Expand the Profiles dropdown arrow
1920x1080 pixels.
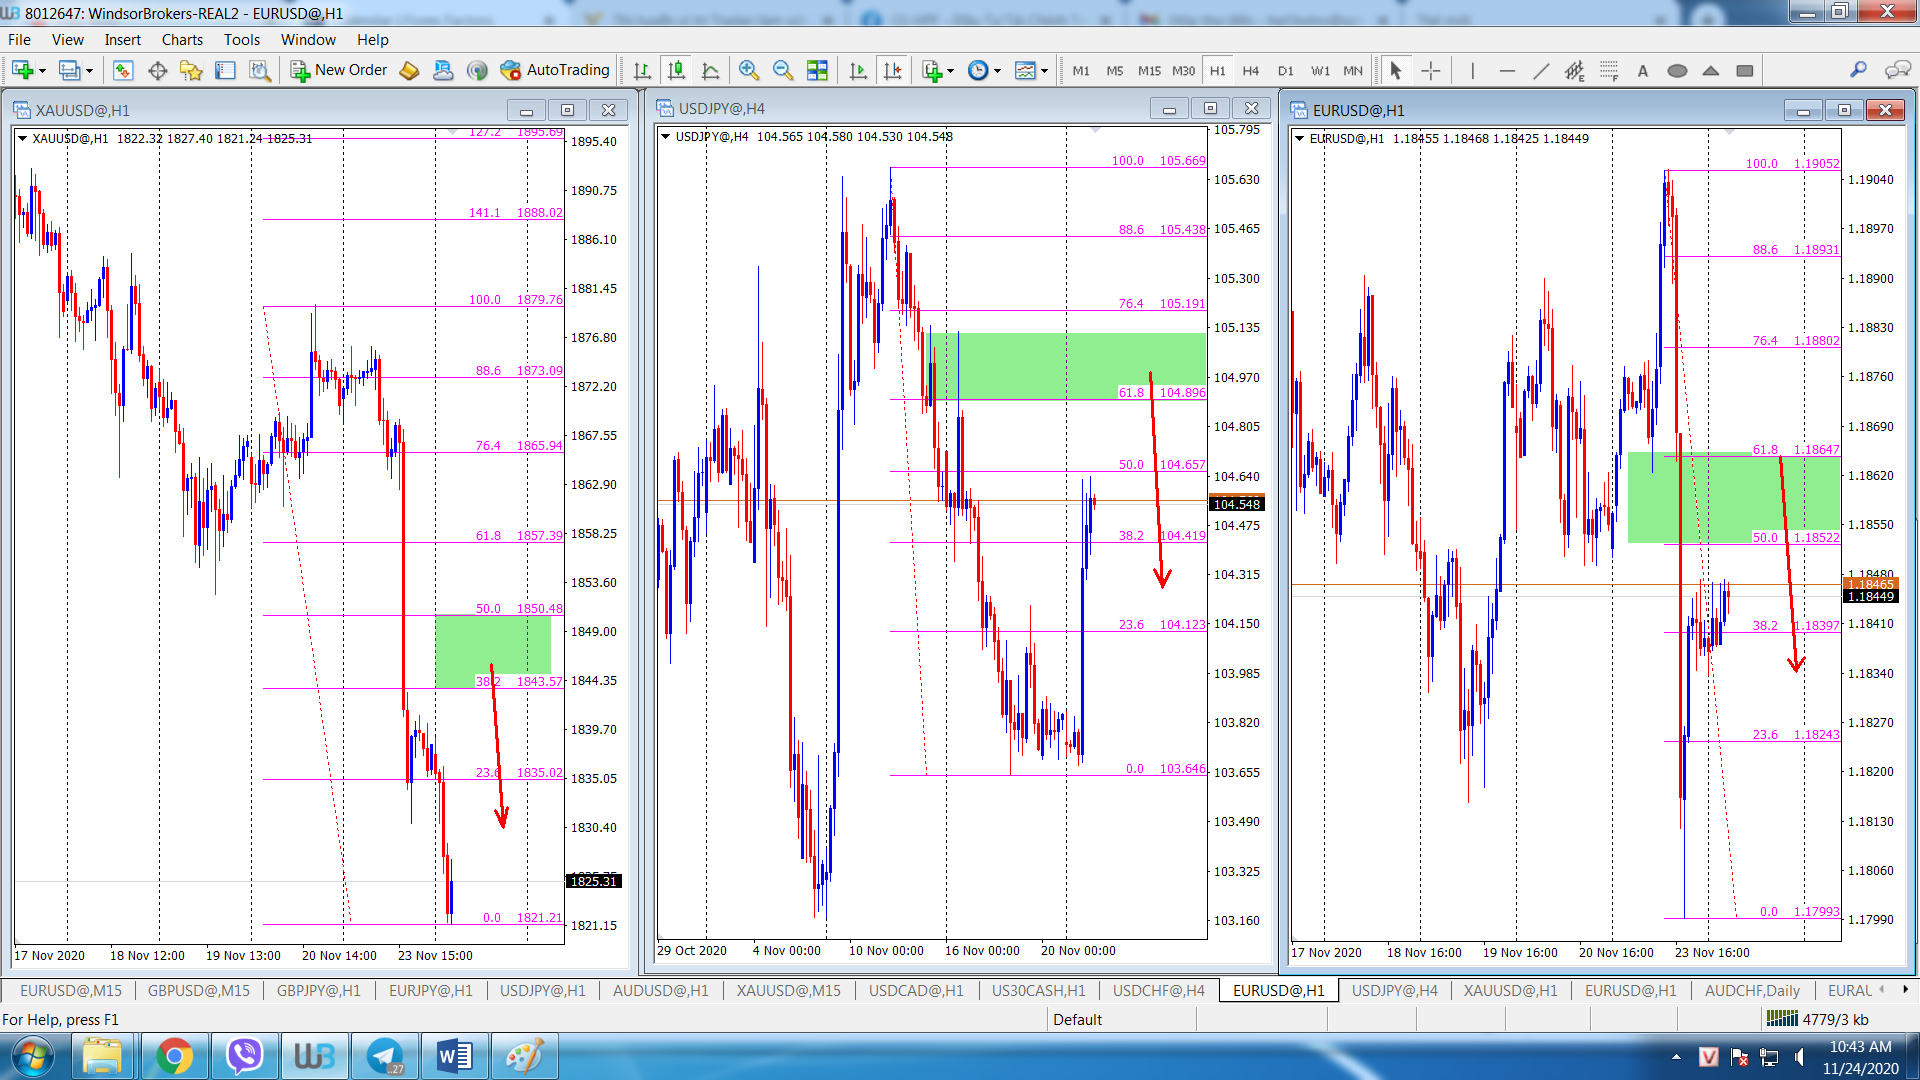tap(89, 71)
